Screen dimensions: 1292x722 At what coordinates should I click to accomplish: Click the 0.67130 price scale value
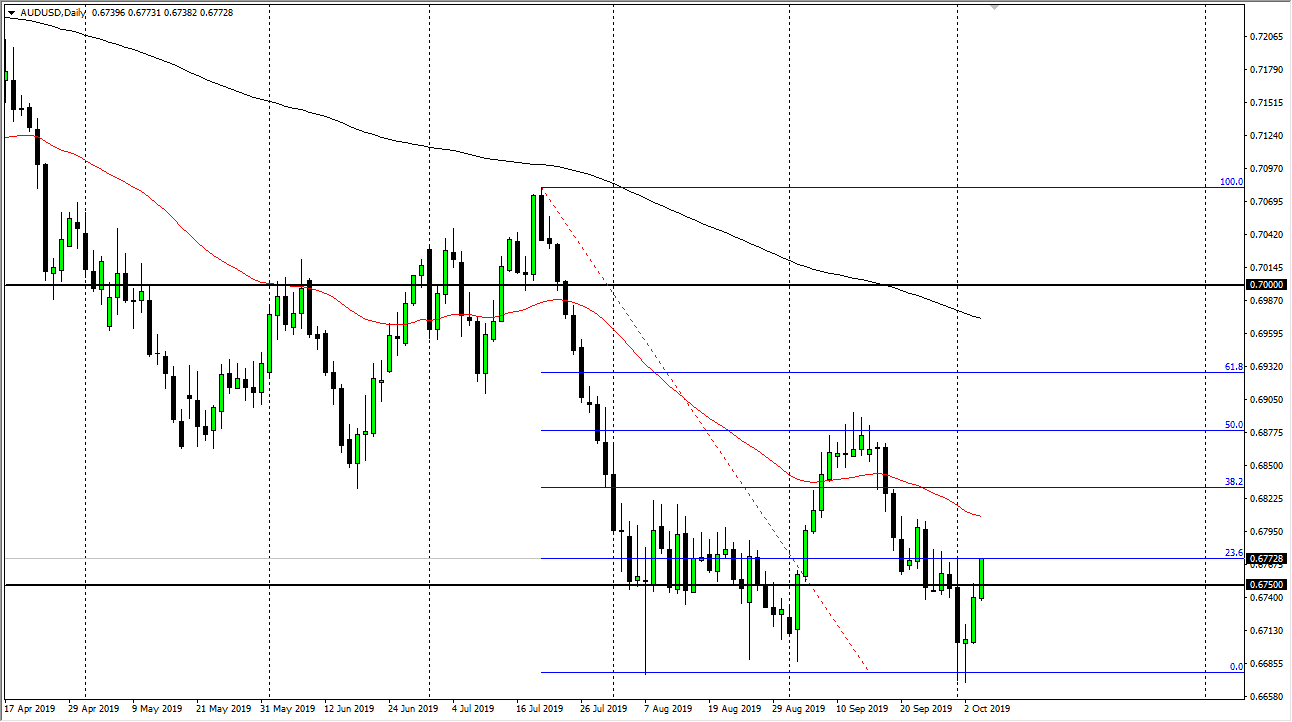[x=1266, y=631]
